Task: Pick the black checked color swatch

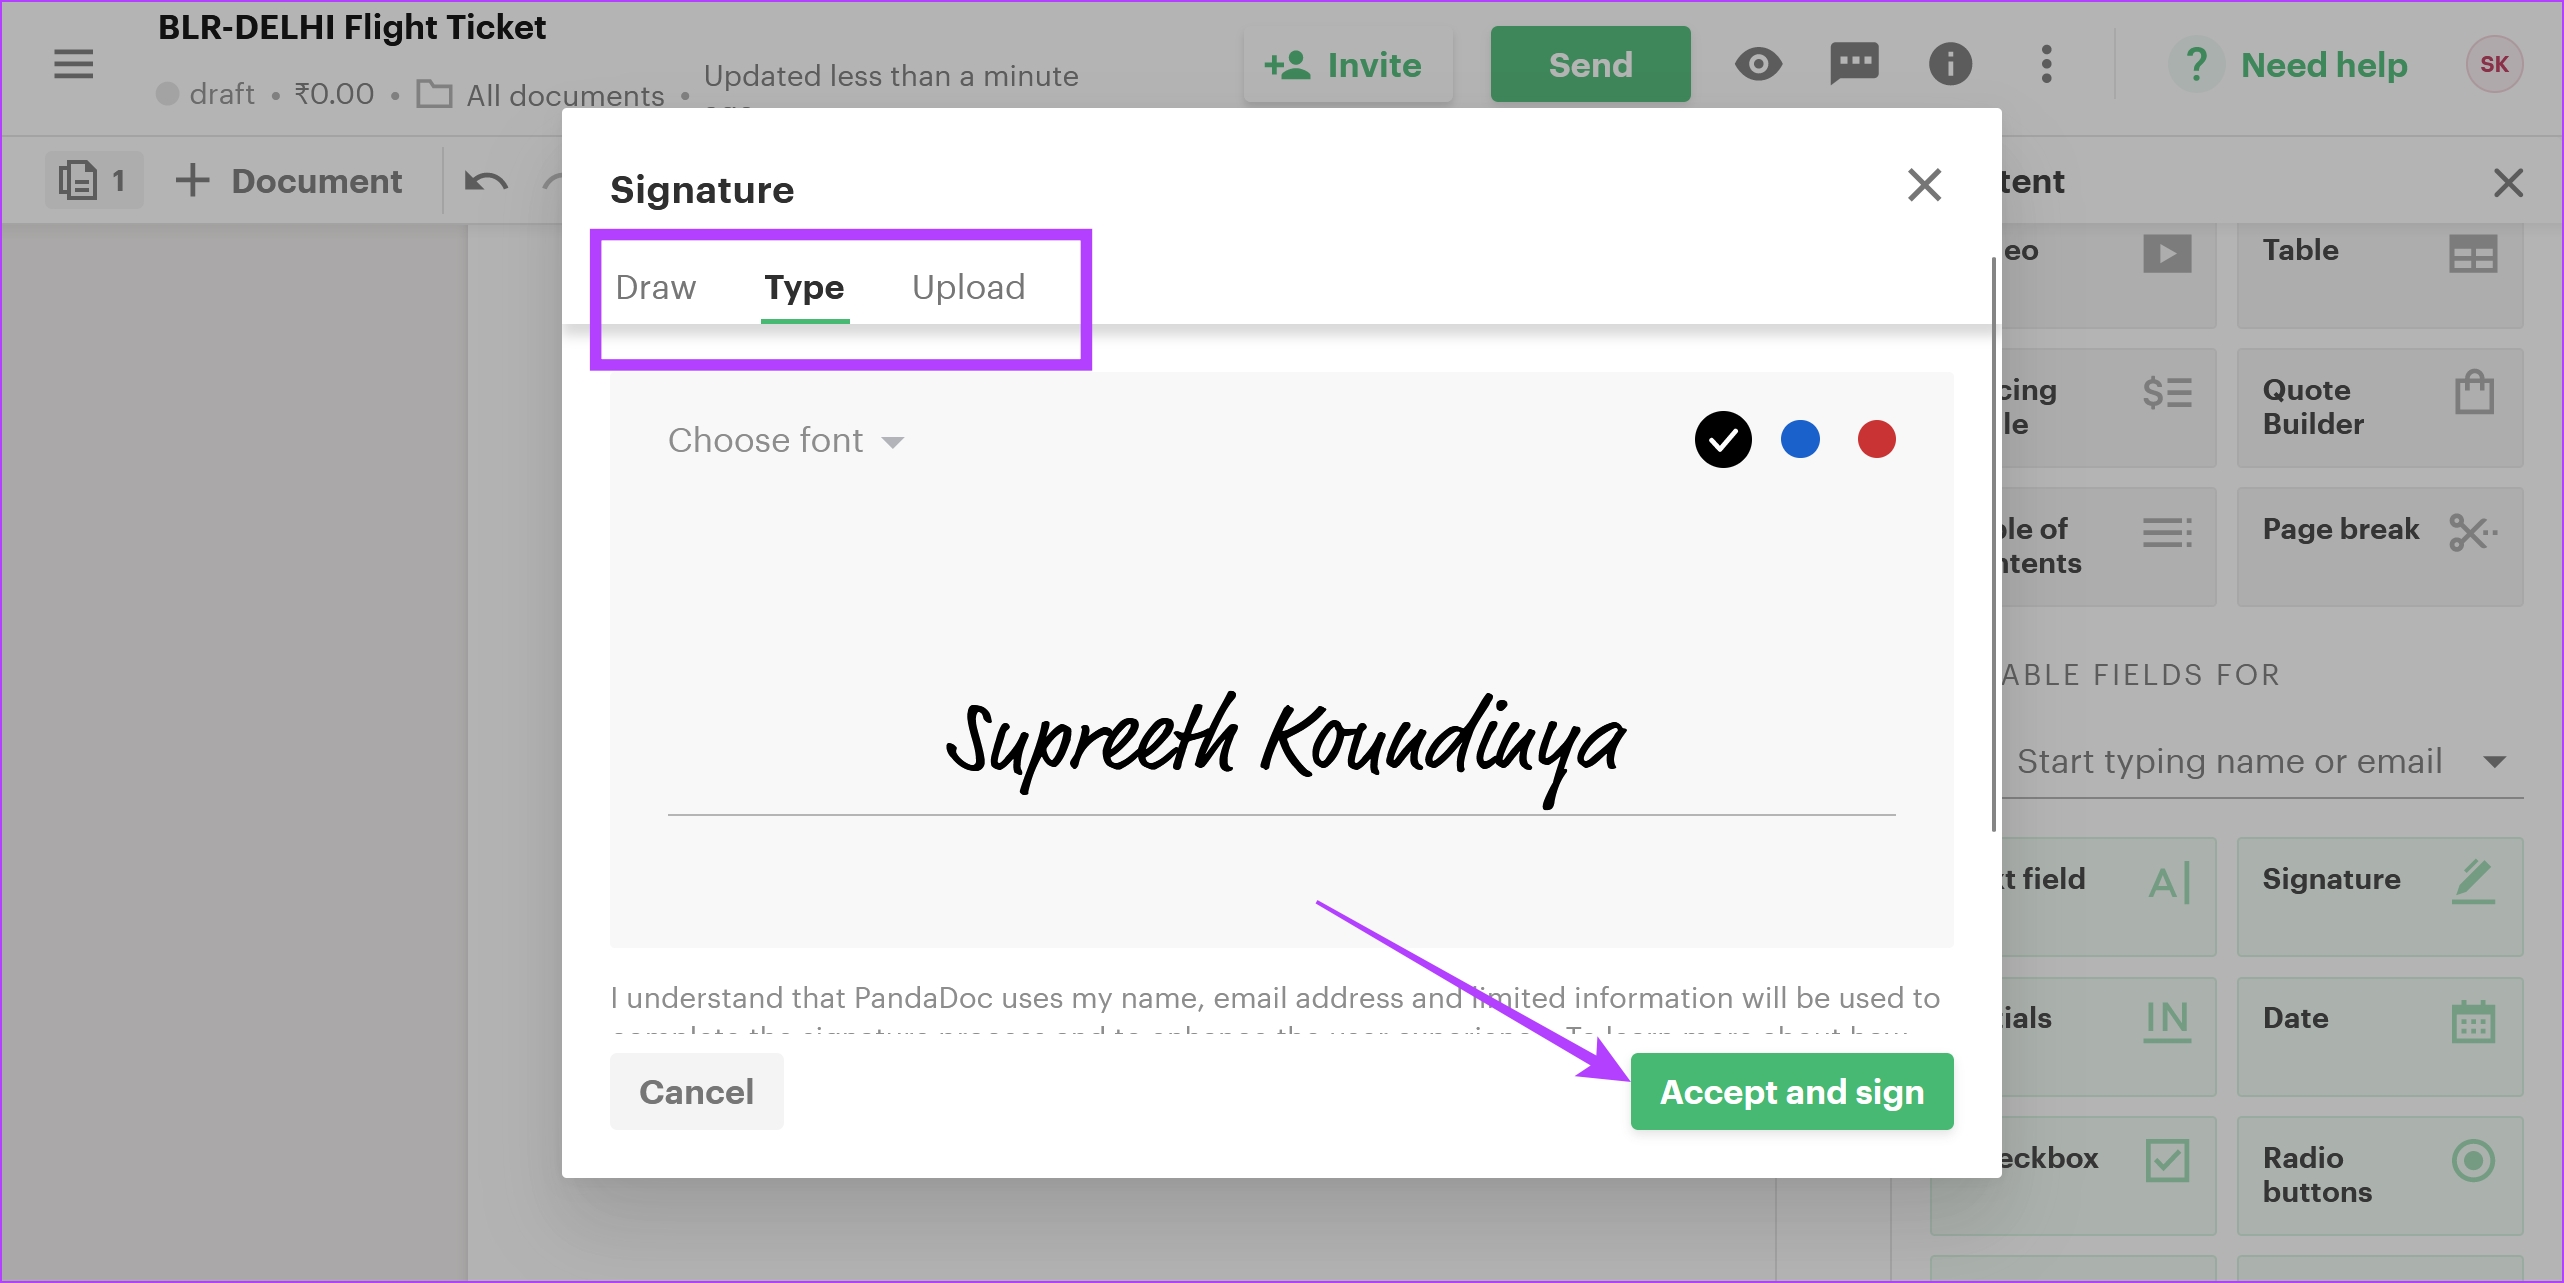Action: [1723, 439]
